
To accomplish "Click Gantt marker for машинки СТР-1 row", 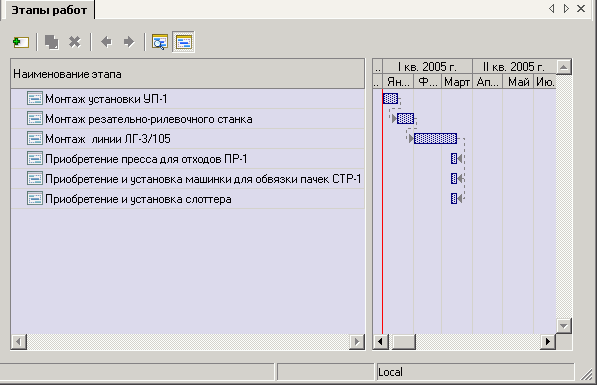I will click(454, 178).
